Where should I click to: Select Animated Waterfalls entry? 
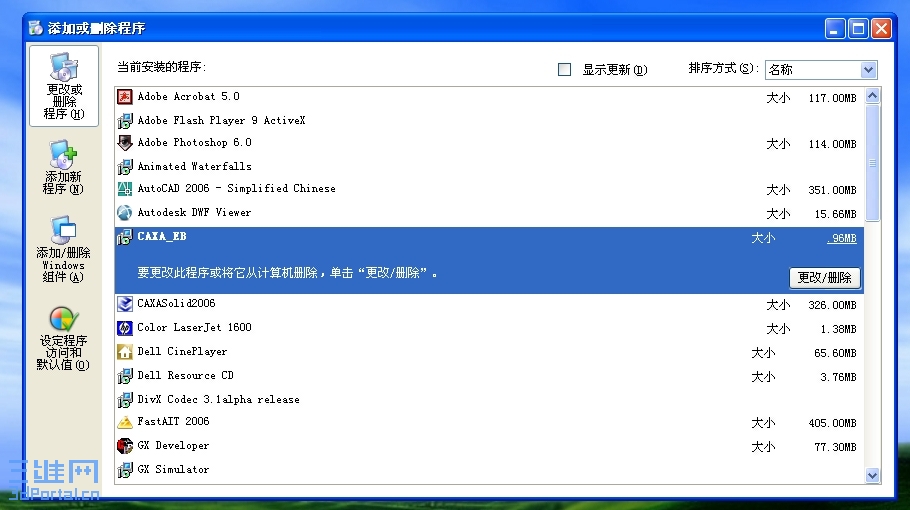pyautogui.click(x=489, y=167)
